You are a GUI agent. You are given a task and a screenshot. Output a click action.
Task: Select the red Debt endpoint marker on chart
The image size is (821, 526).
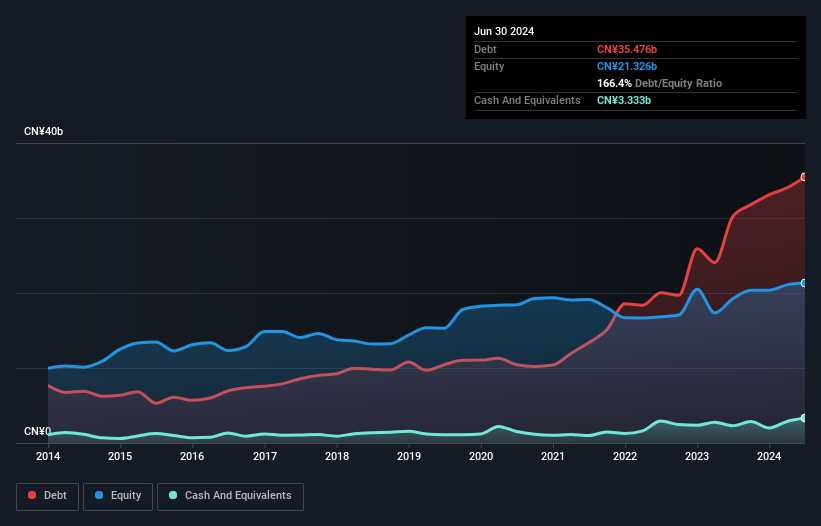(x=804, y=177)
